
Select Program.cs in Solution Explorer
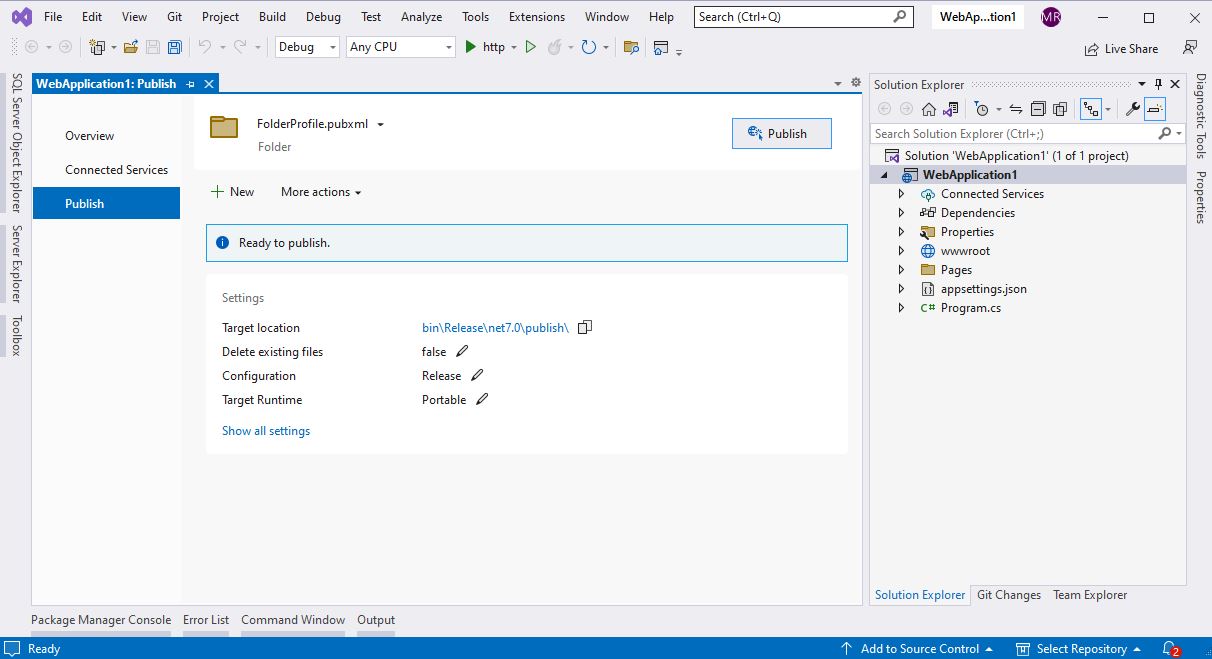tap(970, 308)
